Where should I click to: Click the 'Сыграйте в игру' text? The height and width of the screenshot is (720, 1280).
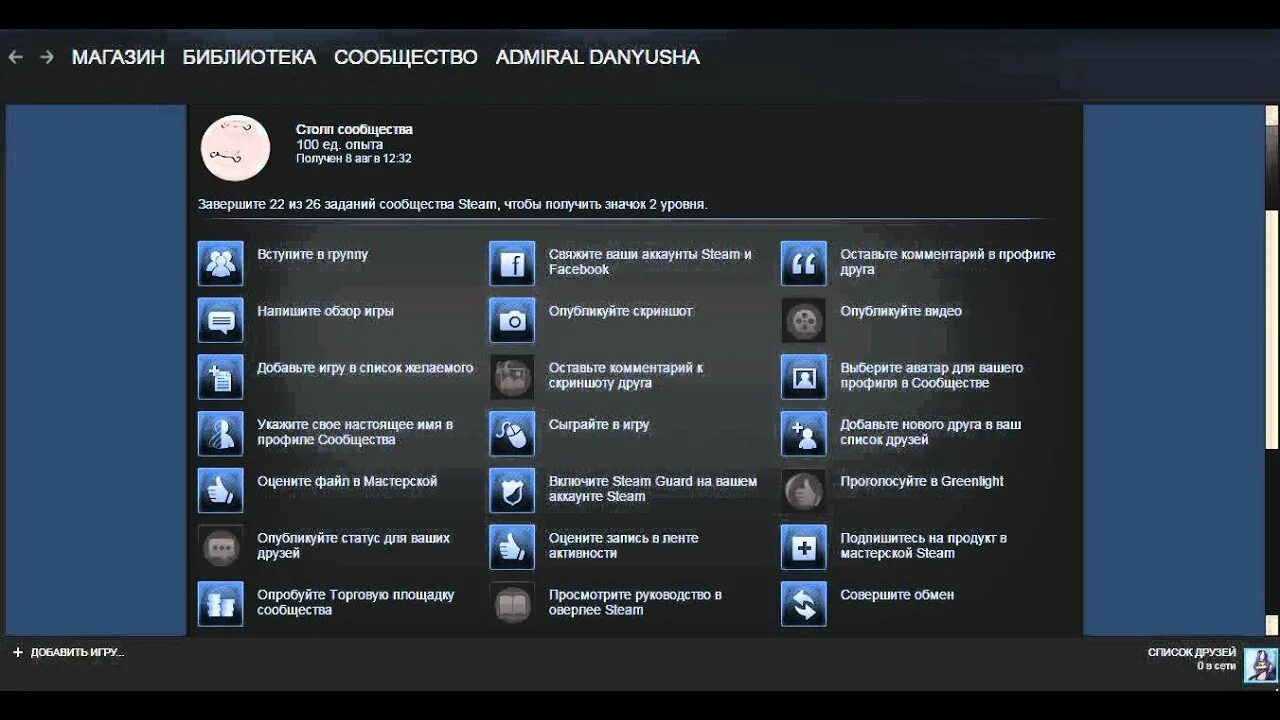[599, 425]
